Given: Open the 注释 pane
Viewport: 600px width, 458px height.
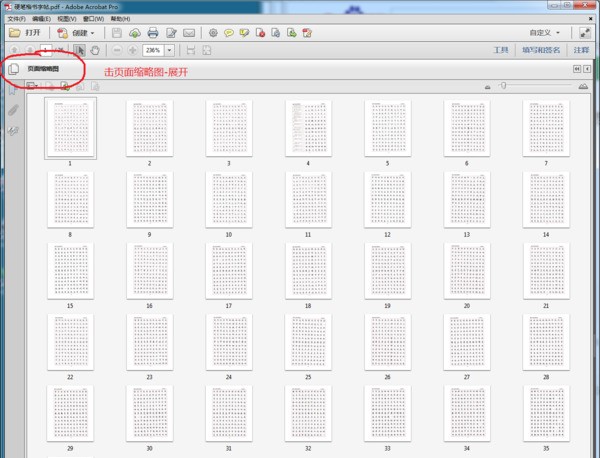Looking at the screenshot, I should click(580, 50).
